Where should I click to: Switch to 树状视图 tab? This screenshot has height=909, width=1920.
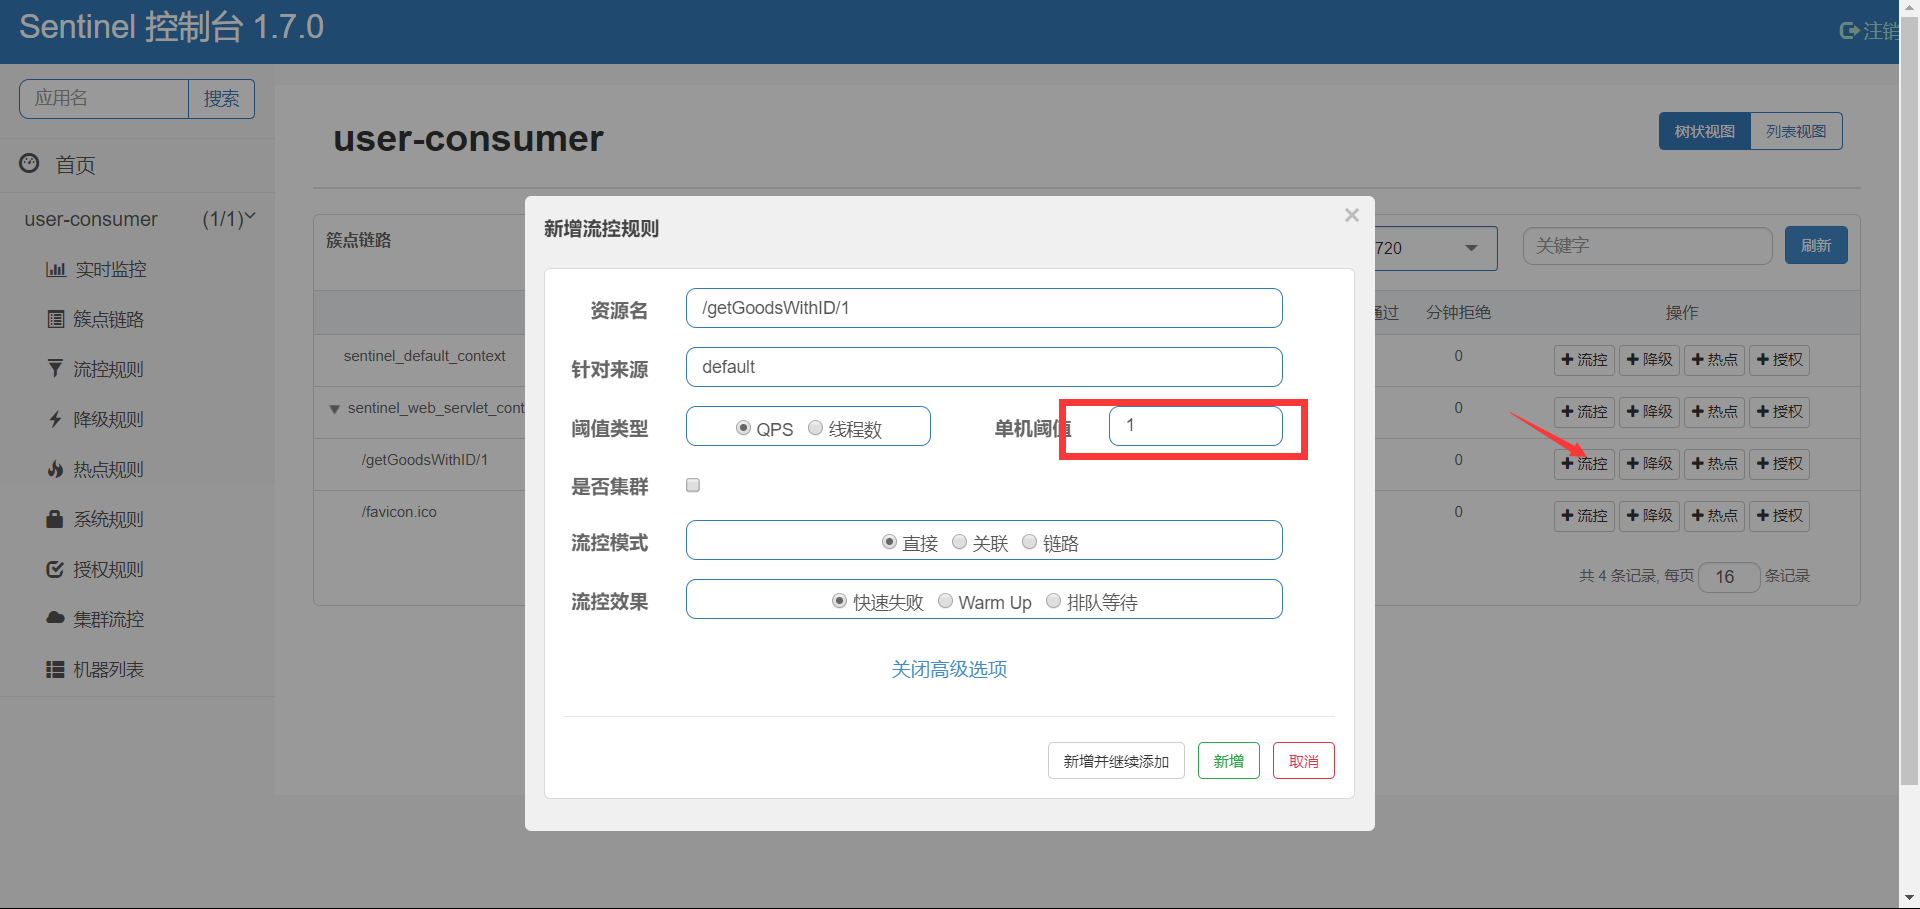(1704, 131)
